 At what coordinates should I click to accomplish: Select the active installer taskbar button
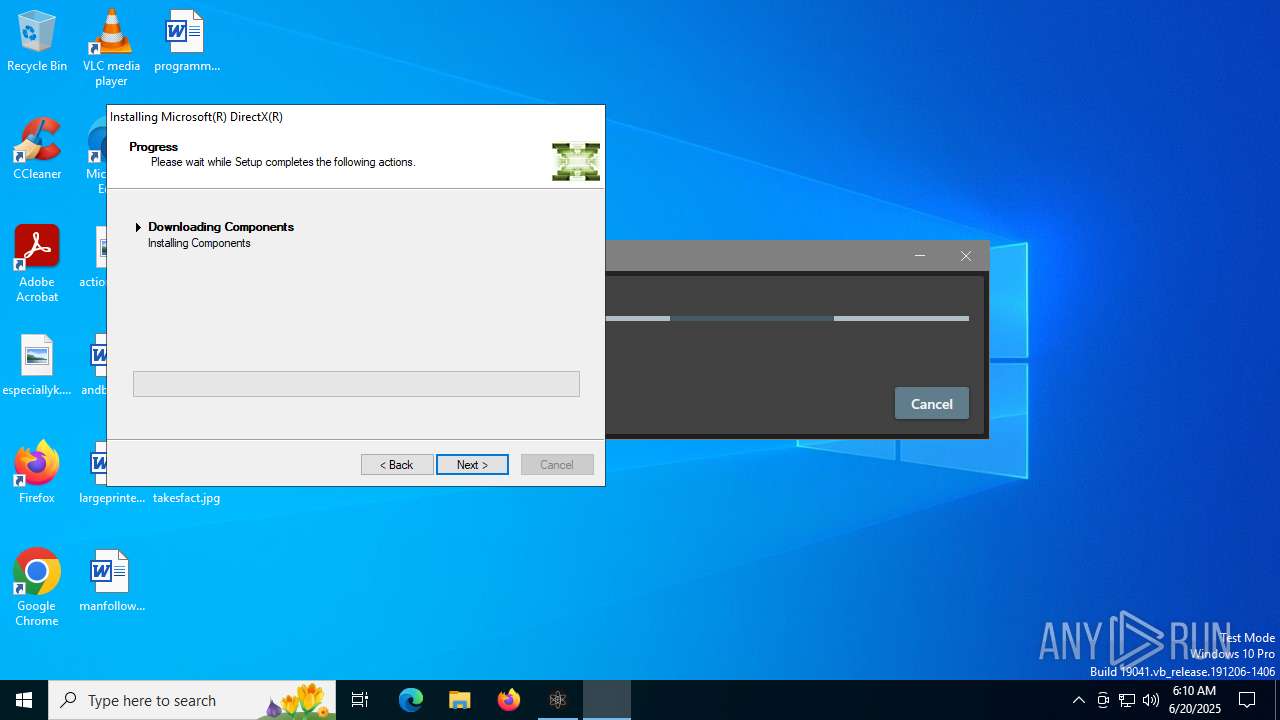(x=607, y=700)
